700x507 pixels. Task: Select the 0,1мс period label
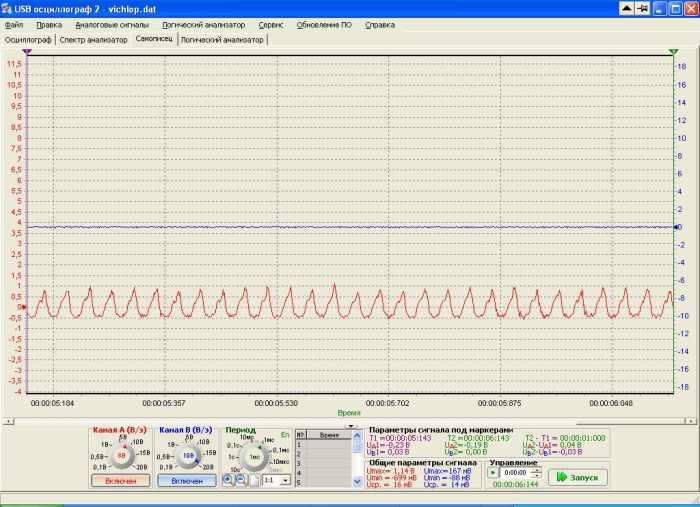click(281, 450)
